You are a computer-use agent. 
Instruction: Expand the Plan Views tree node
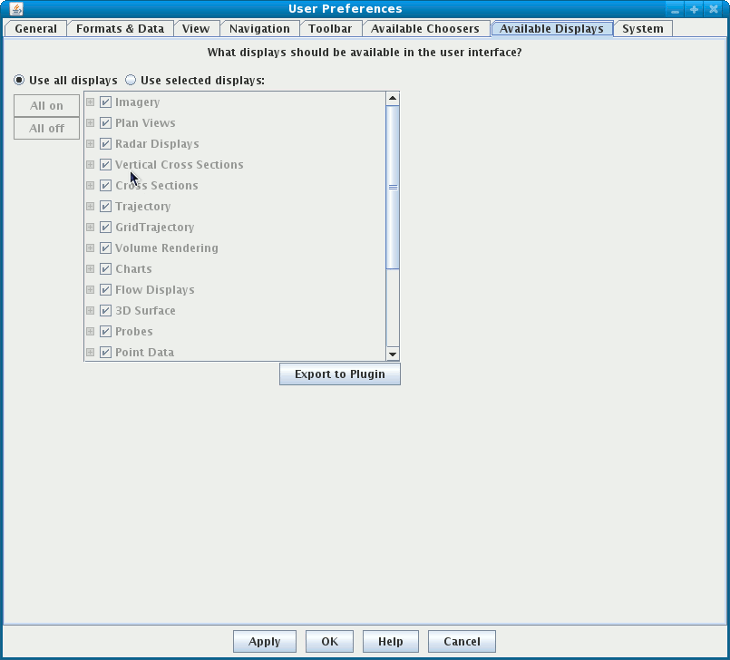coord(90,123)
